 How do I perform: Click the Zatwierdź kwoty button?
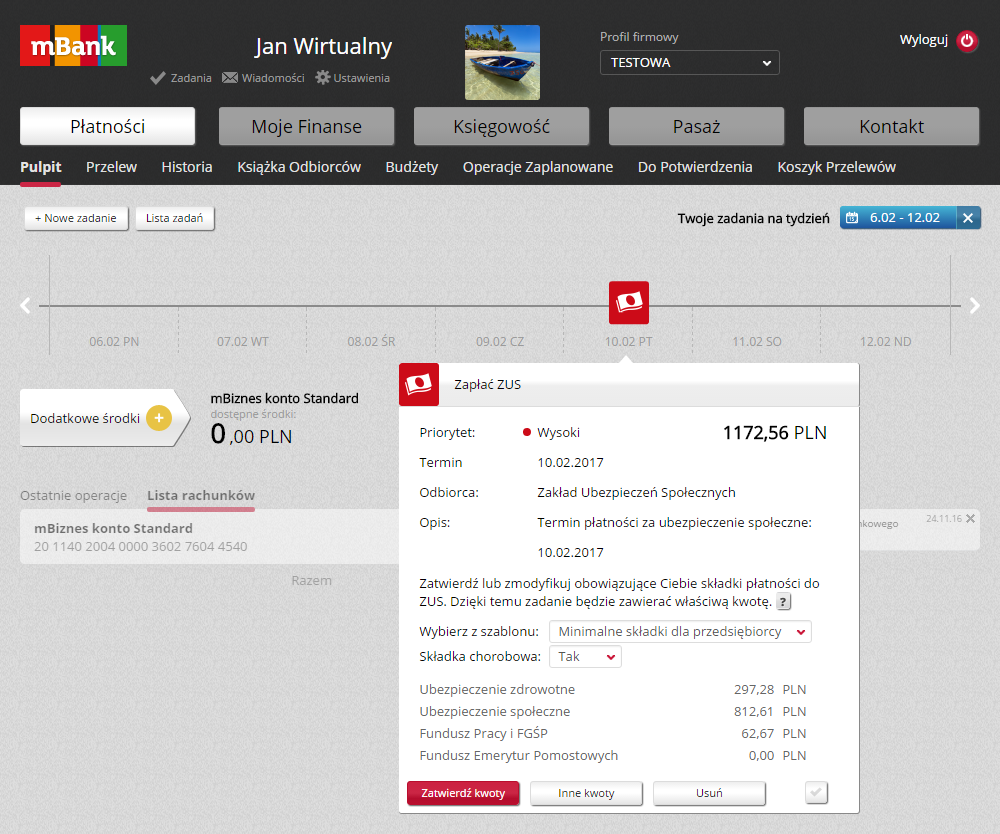click(x=463, y=793)
